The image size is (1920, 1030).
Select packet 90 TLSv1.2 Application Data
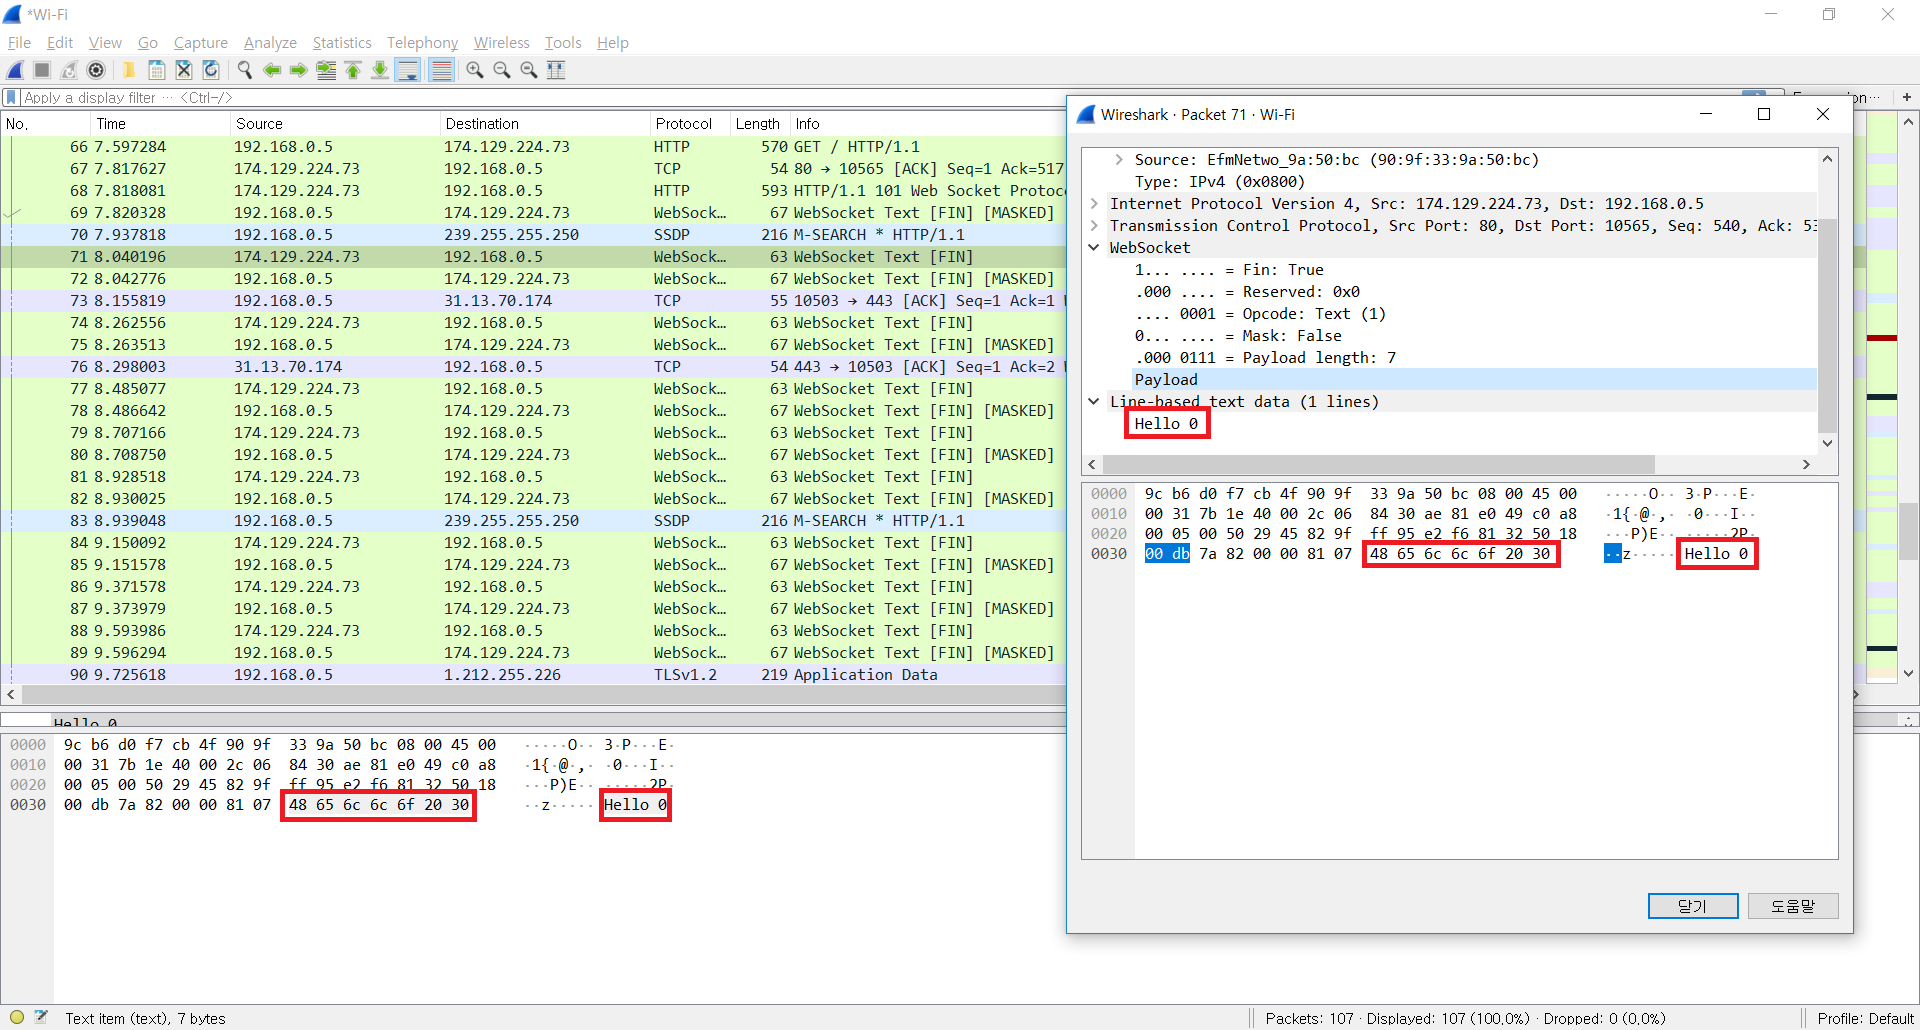[x=535, y=675]
